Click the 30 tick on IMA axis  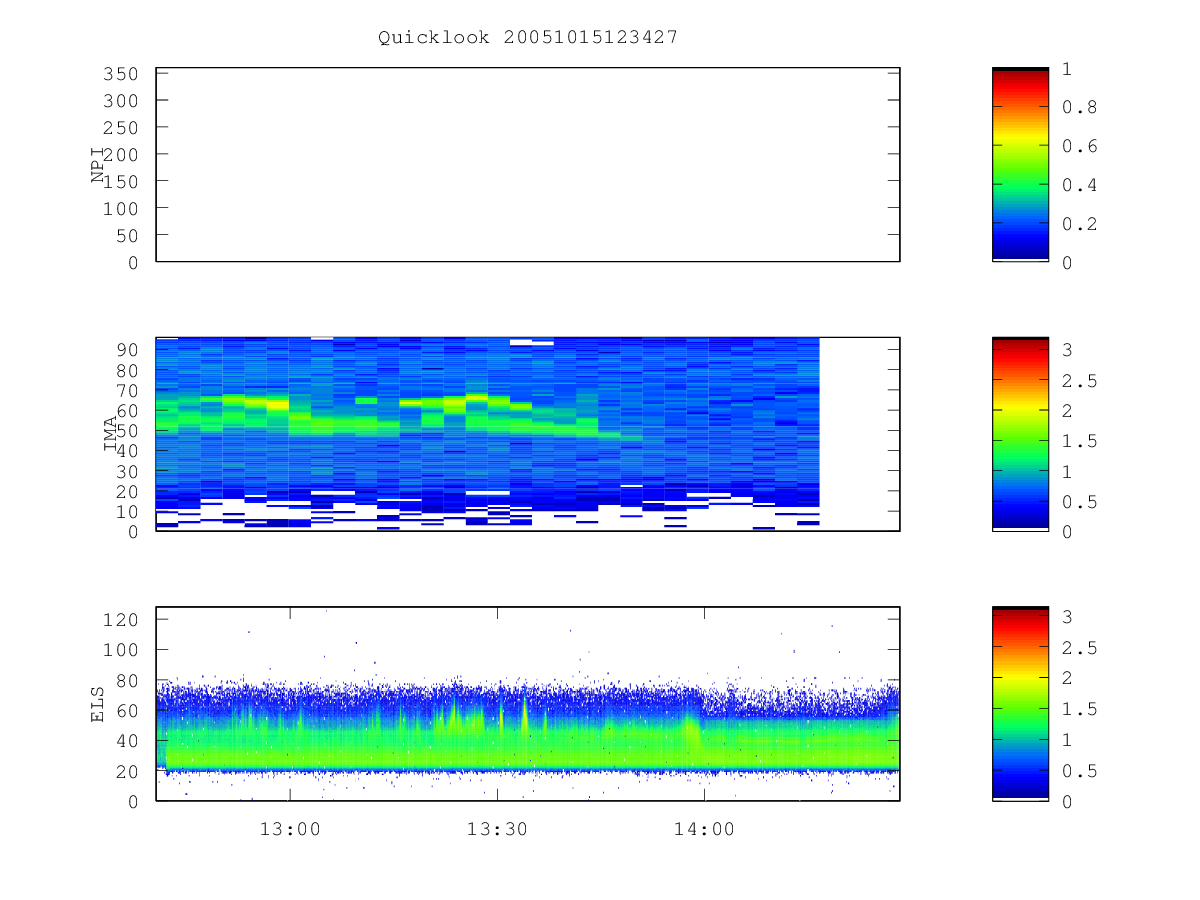tap(126, 471)
